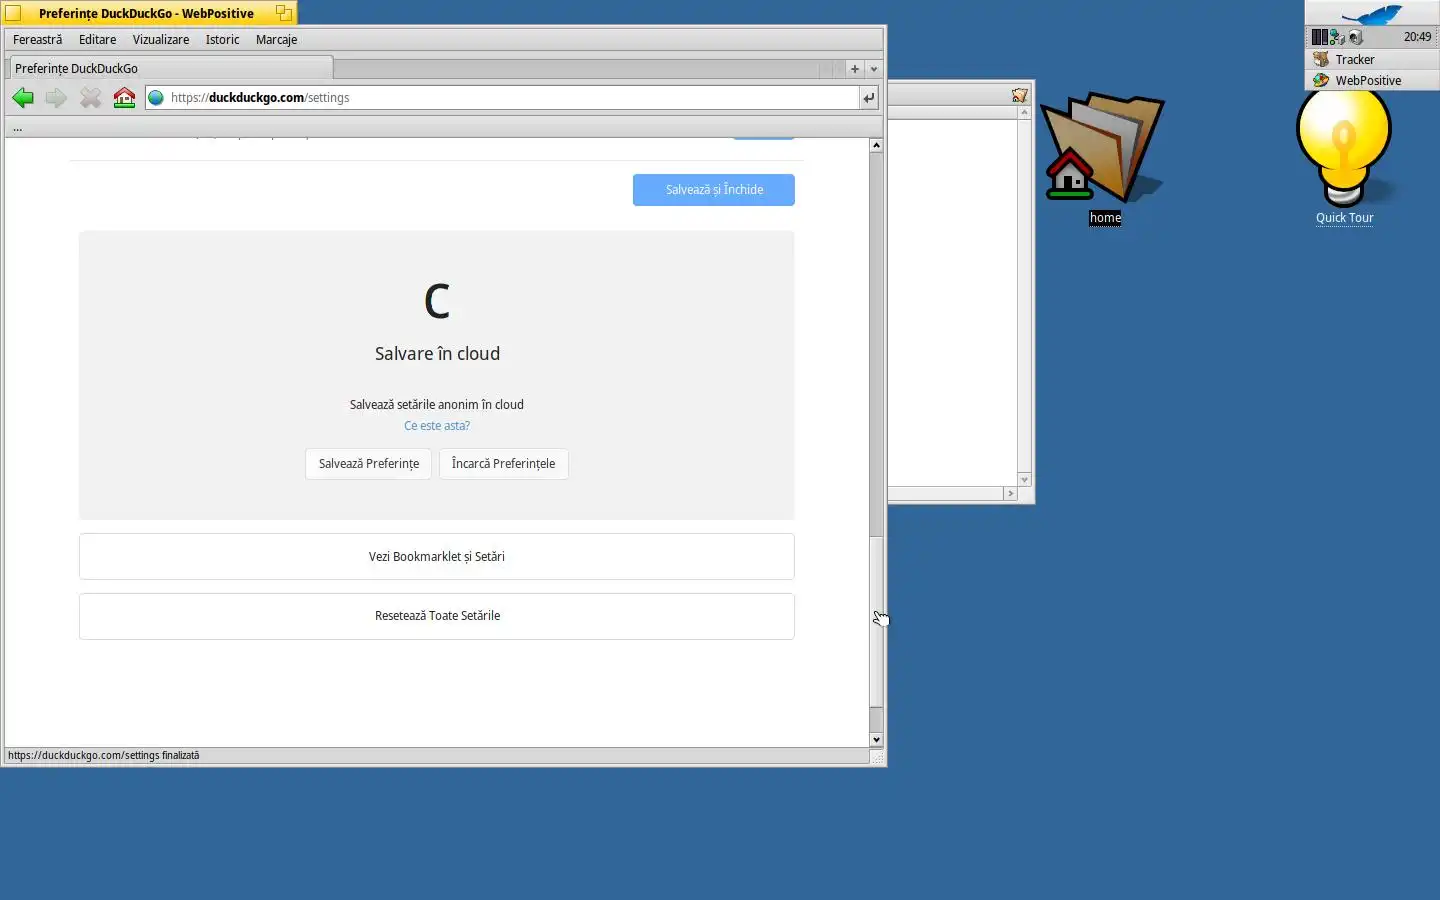Viewport: 1440px width, 900px height.
Task: Click the close box on WebPositive title tab
Action: [x=13, y=13]
